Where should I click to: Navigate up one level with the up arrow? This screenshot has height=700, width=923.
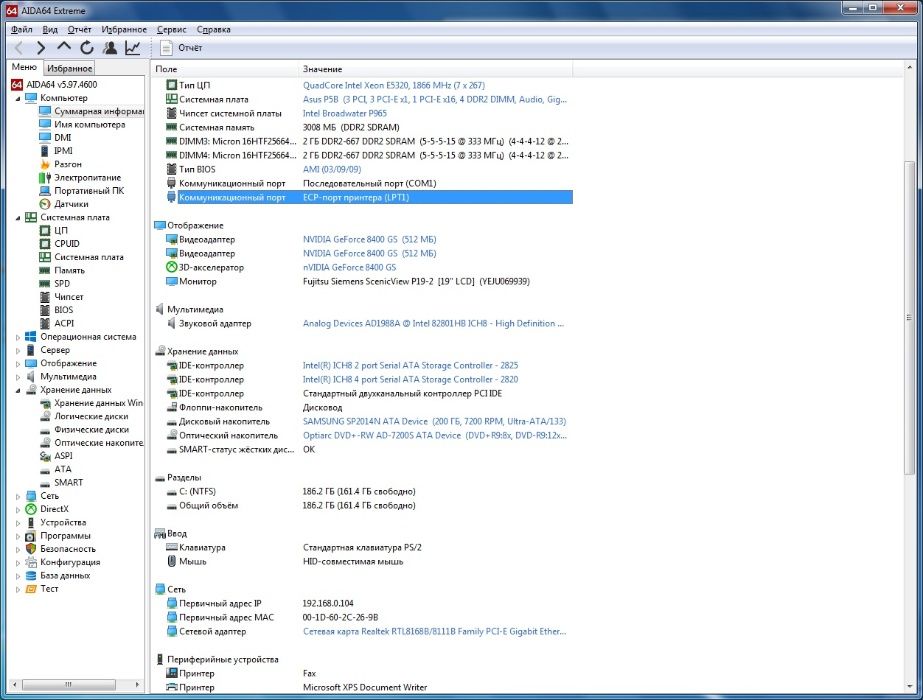(x=64, y=47)
